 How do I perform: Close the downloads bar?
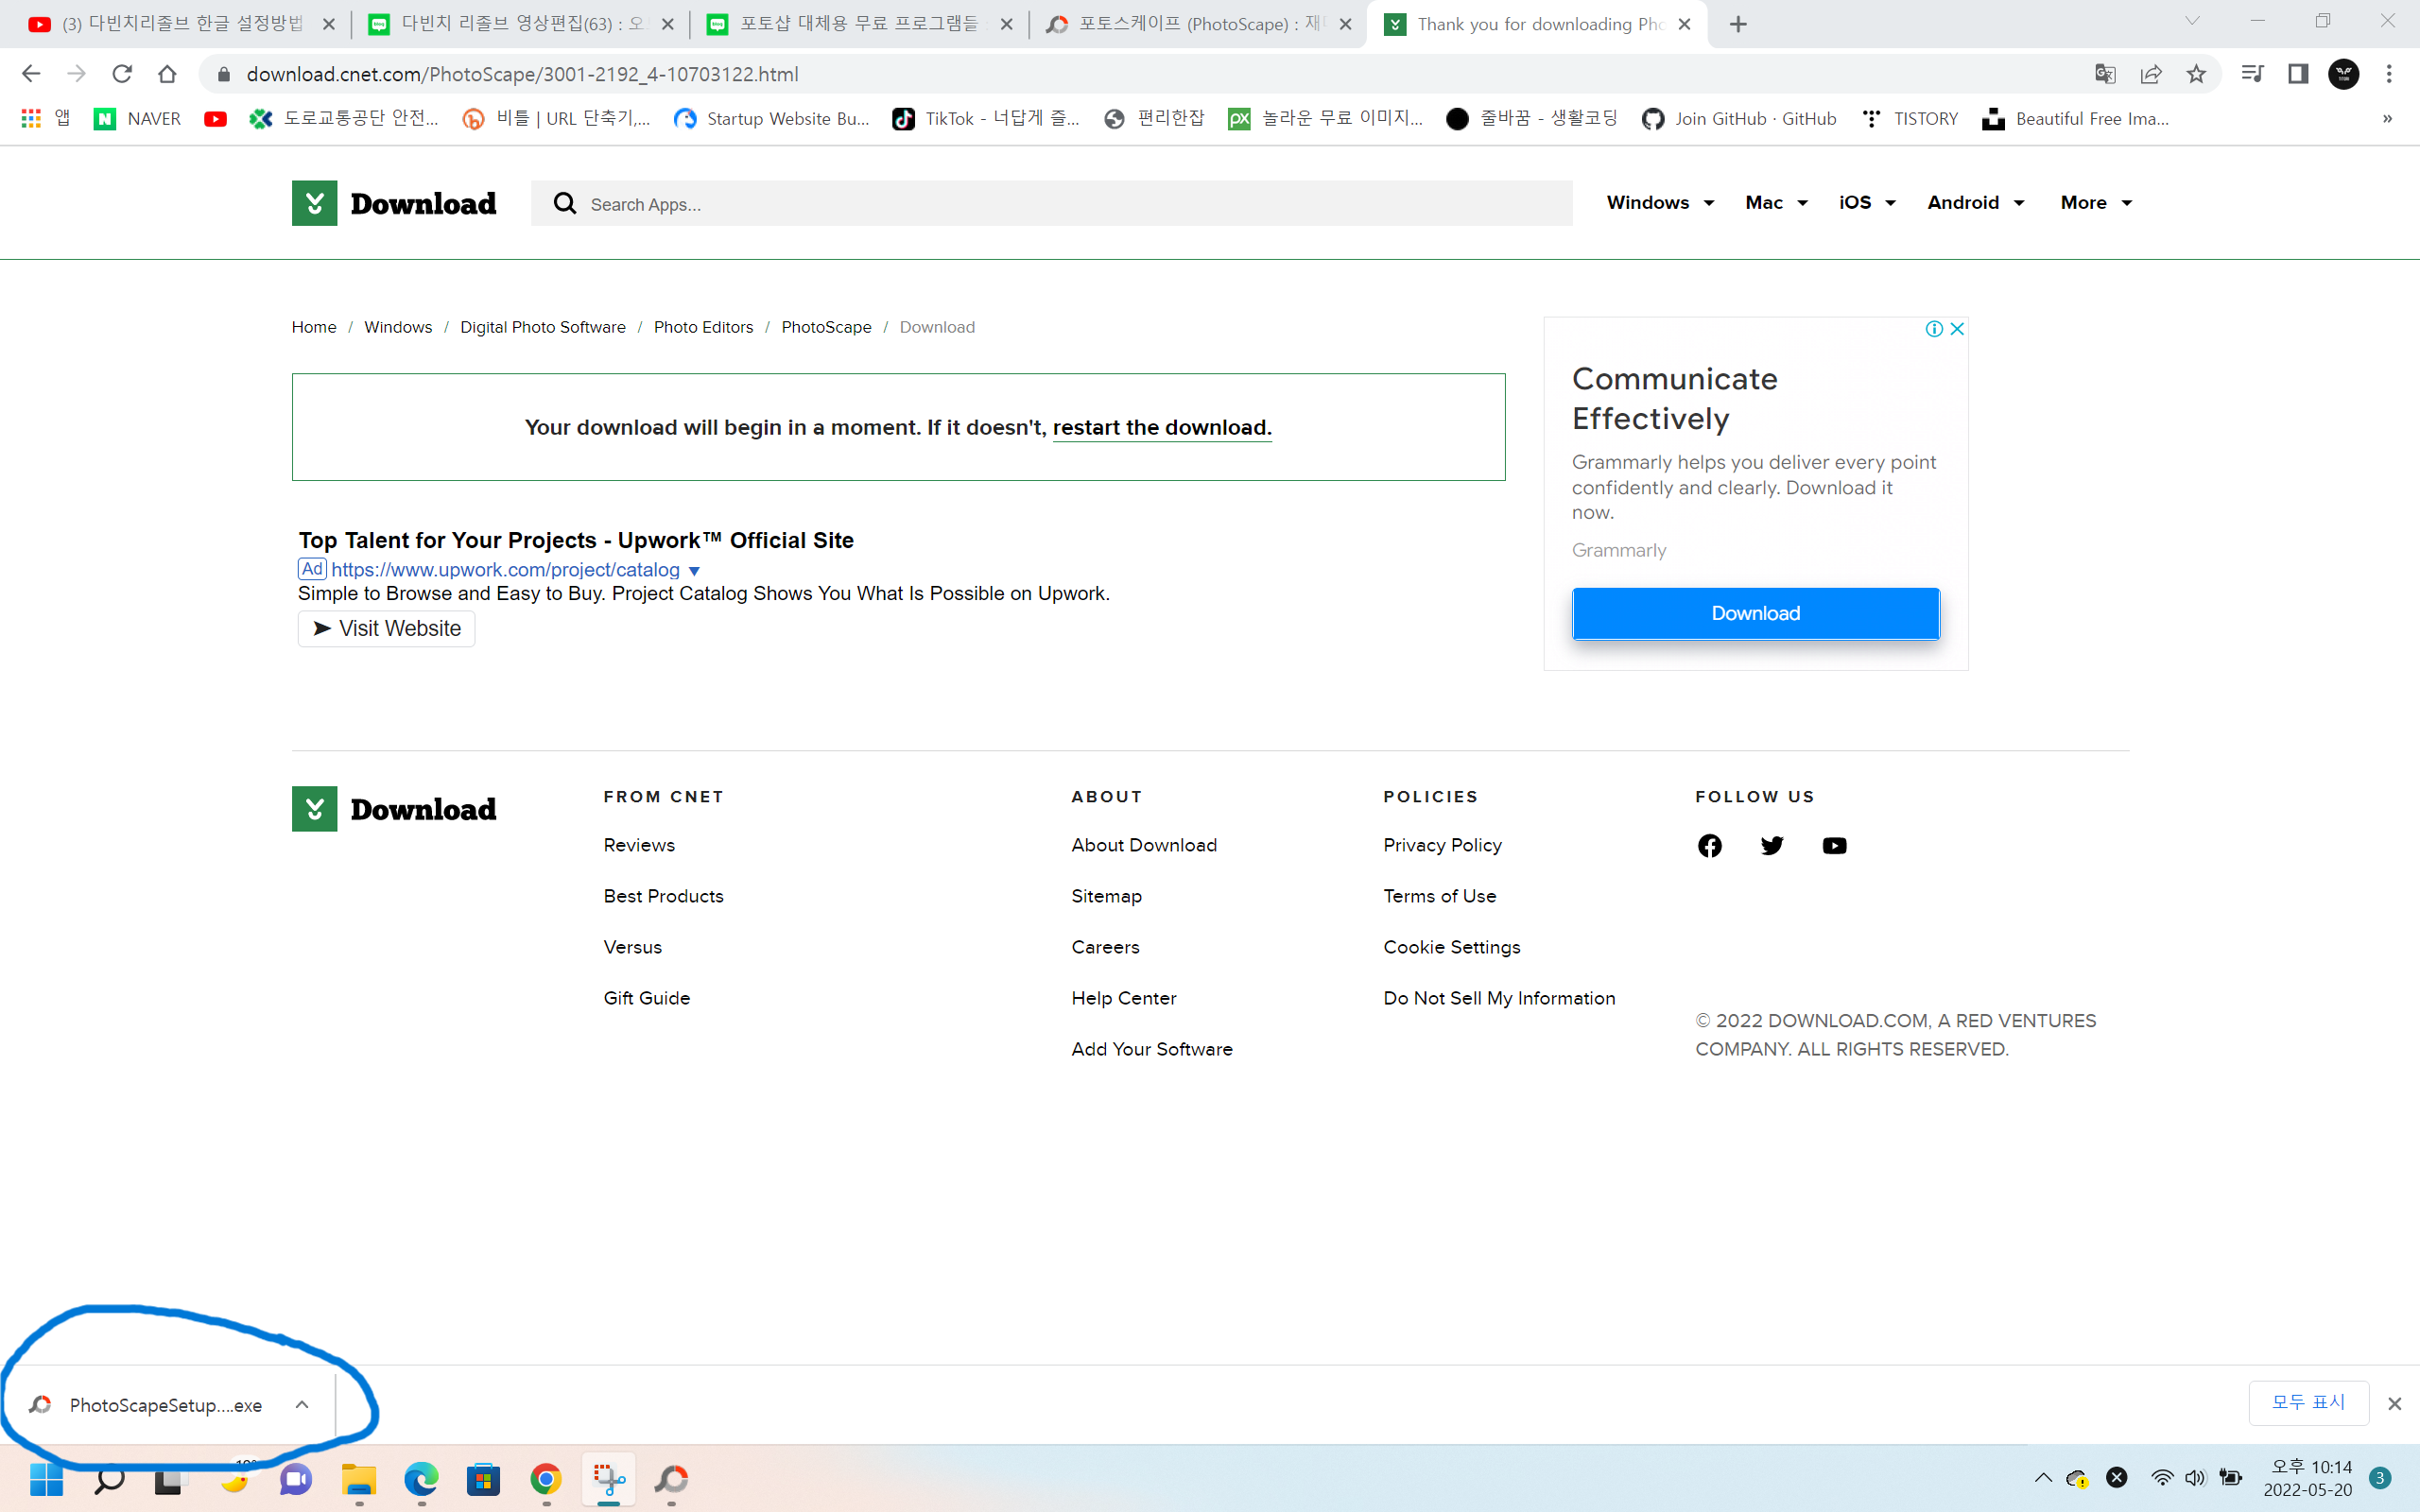coord(2394,1404)
